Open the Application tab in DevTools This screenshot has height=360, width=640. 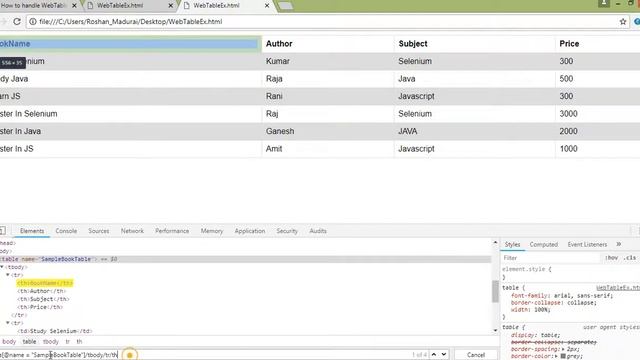[250, 231]
